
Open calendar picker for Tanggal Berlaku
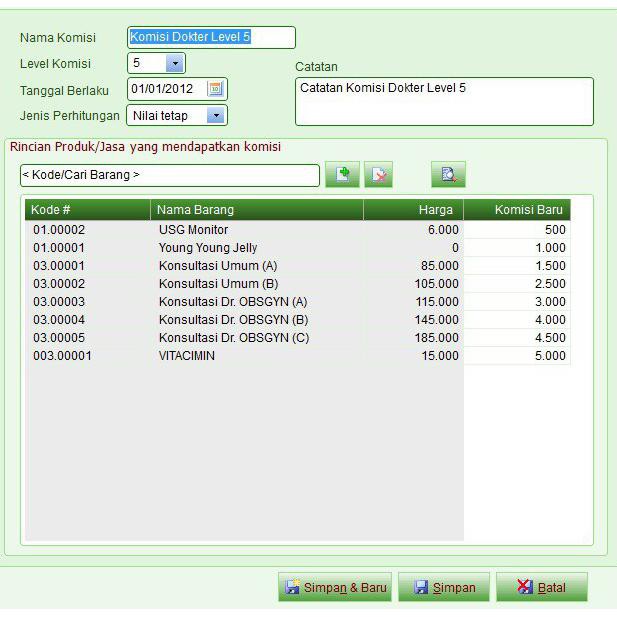(216, 89)
